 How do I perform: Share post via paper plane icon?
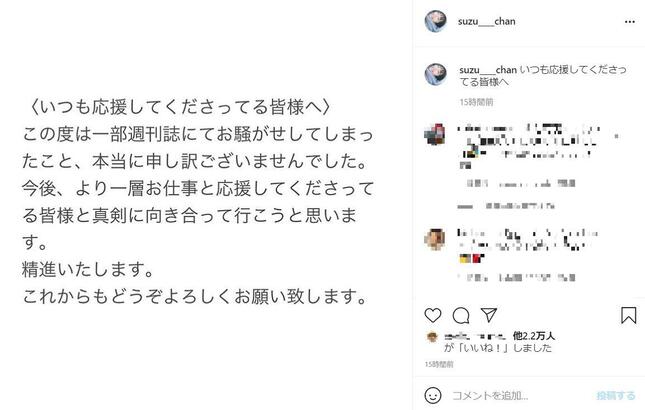[489, 315]
